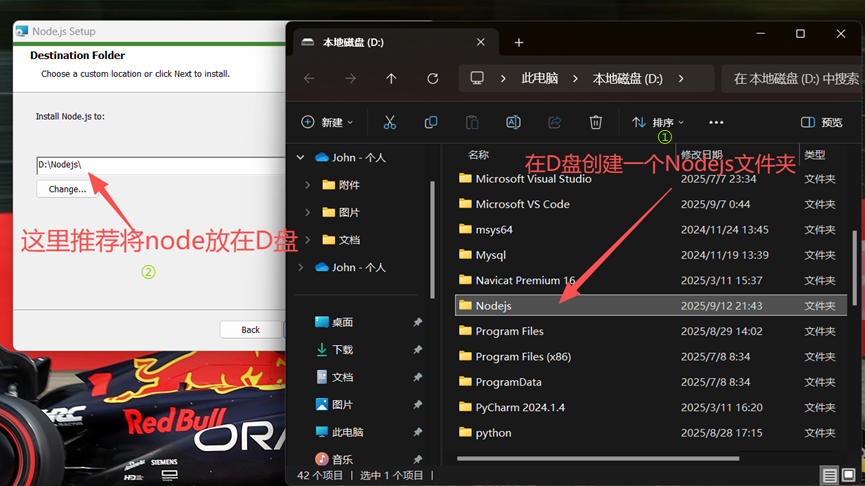Viewport: 865px width, 486px height.
Task: Click the Rename icon in Explorer toolbar
Action: coord(513,122)
